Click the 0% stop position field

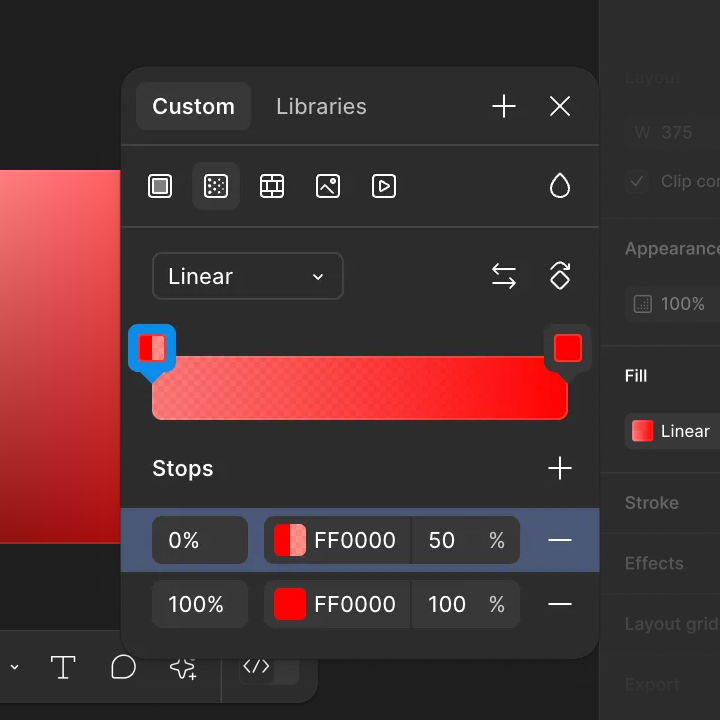200,540
